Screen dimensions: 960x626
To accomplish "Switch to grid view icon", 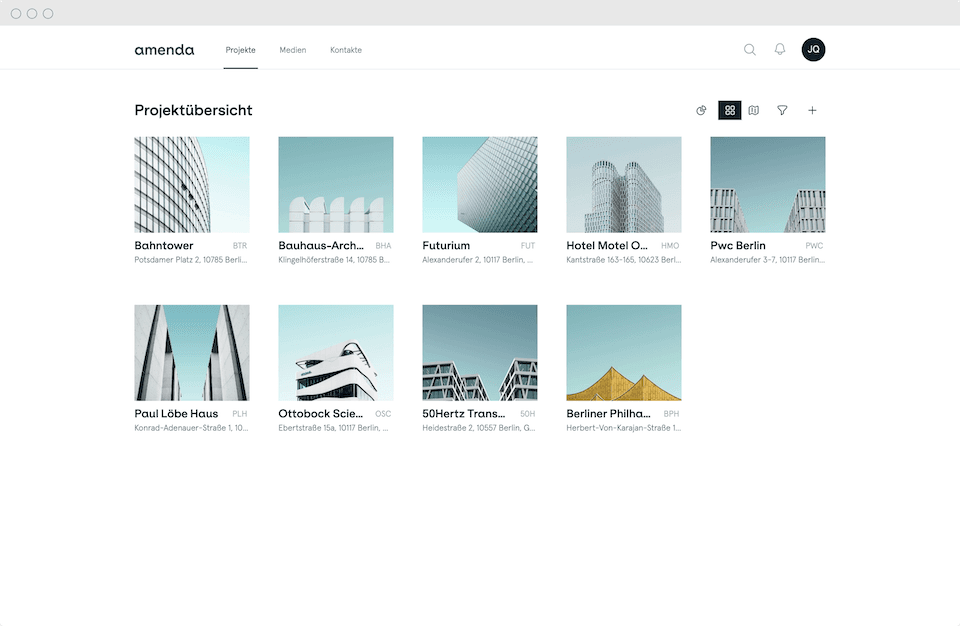I will 730,110.
